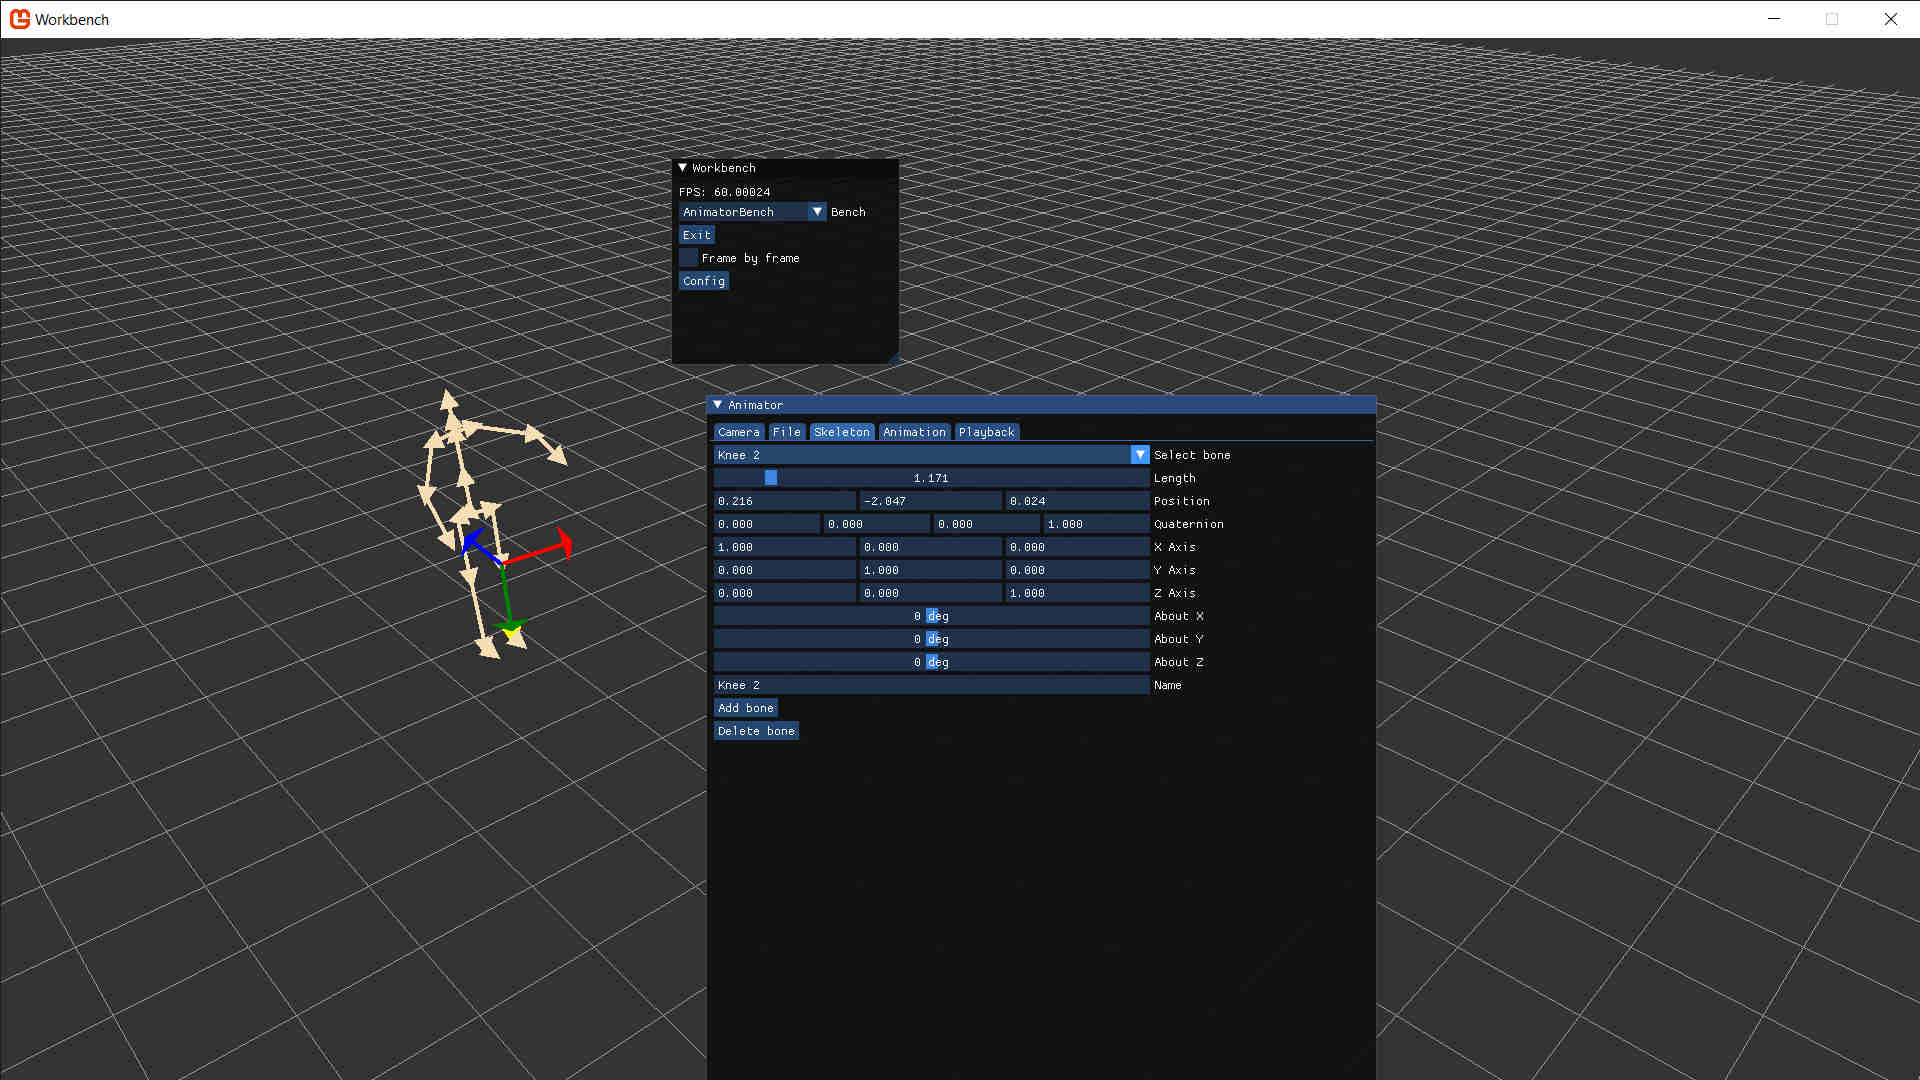Select the Skeleton tab

842,432
